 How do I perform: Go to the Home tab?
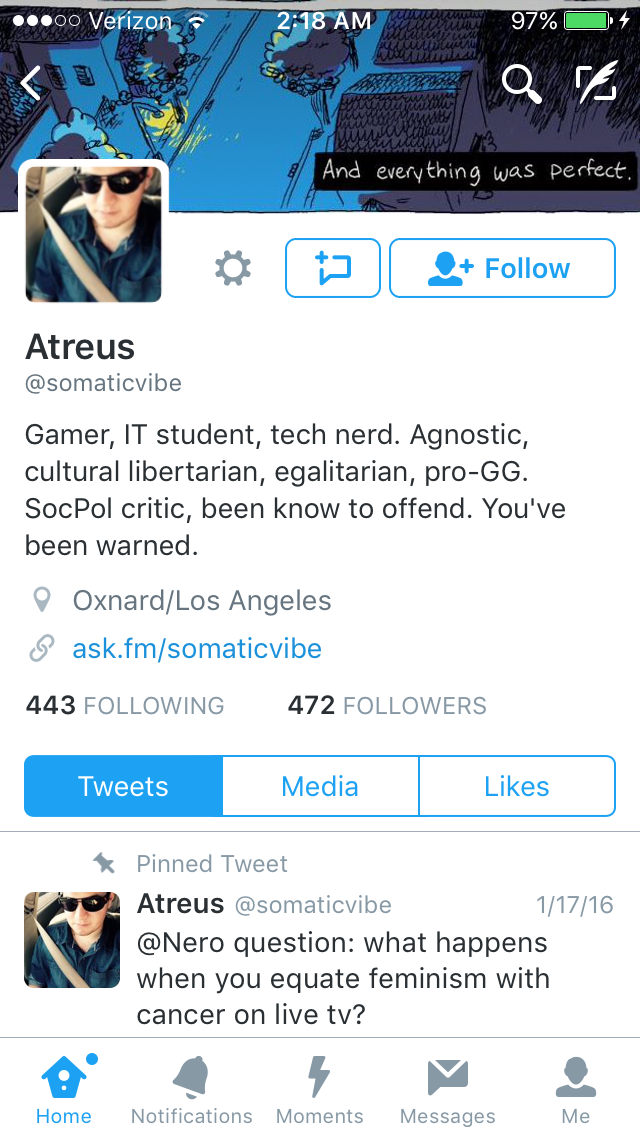pyautogui.click(x=64, y=1089)
